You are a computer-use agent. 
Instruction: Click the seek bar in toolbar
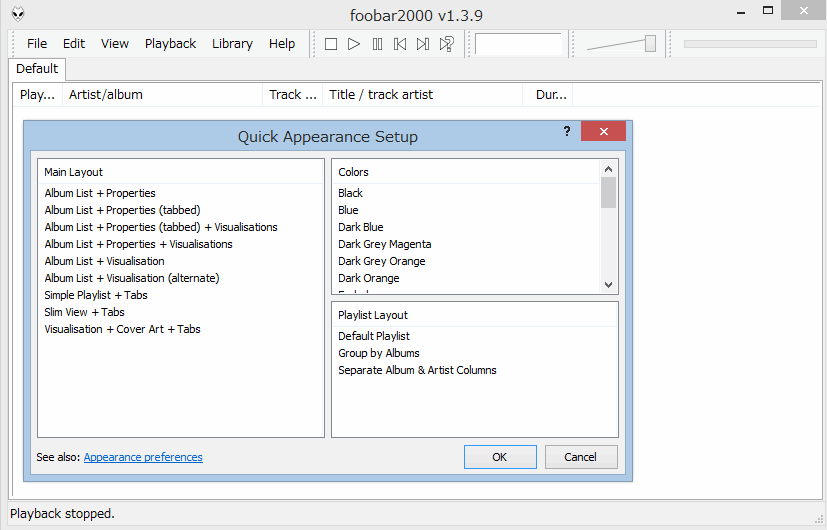coord(750,44)
